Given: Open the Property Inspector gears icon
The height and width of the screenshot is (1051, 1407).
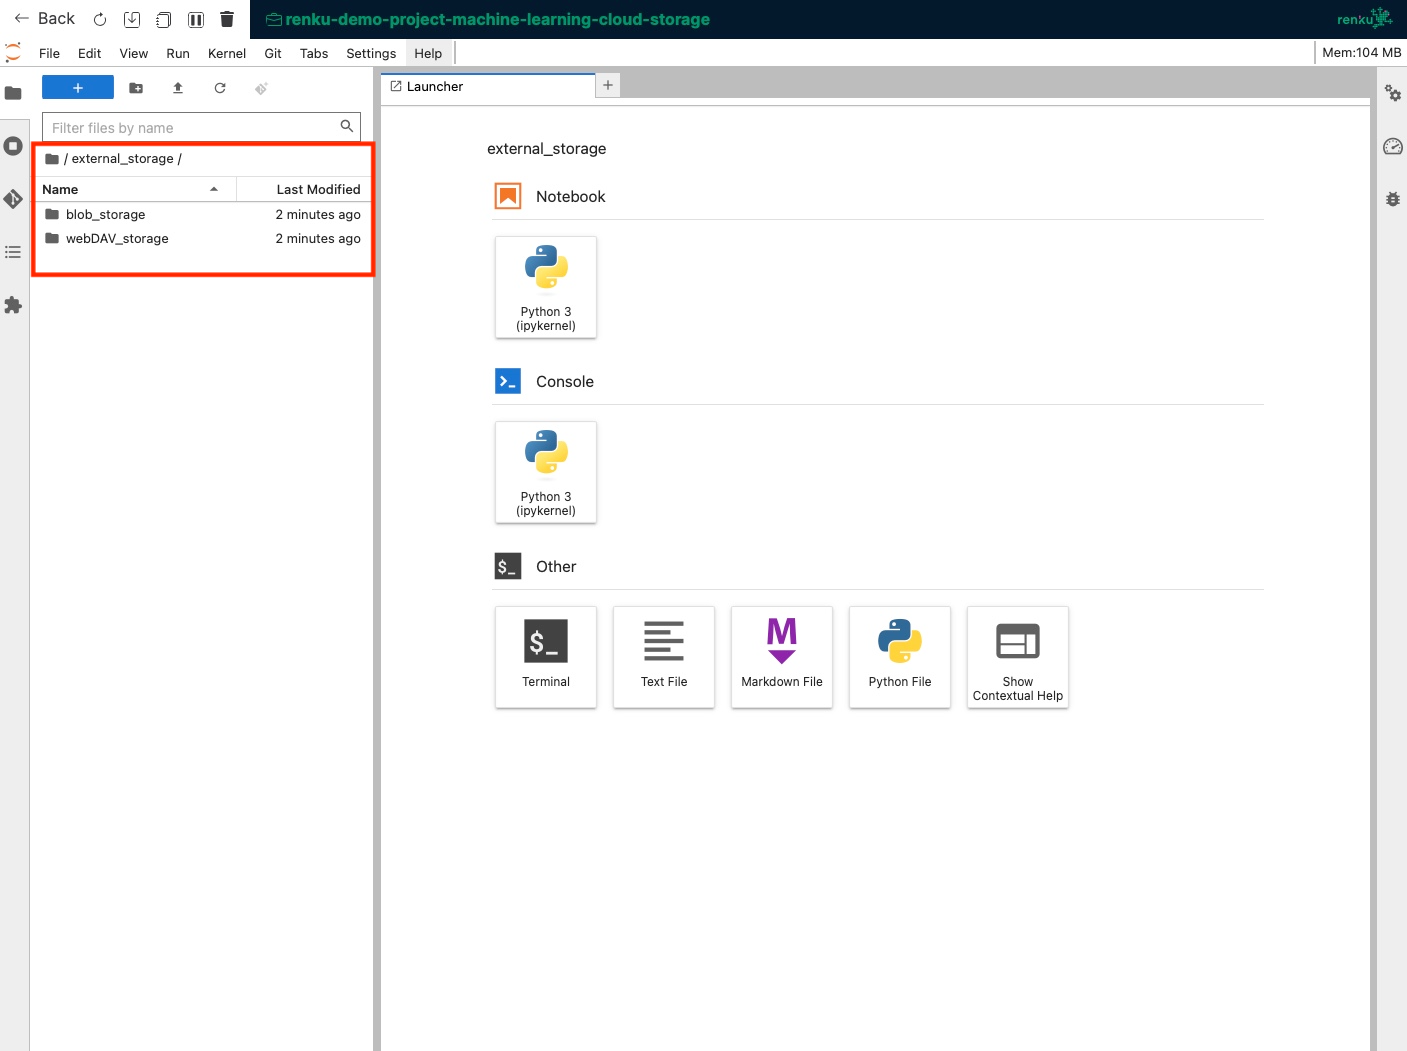Looking at the screenshot, I should coord(1393,93).
